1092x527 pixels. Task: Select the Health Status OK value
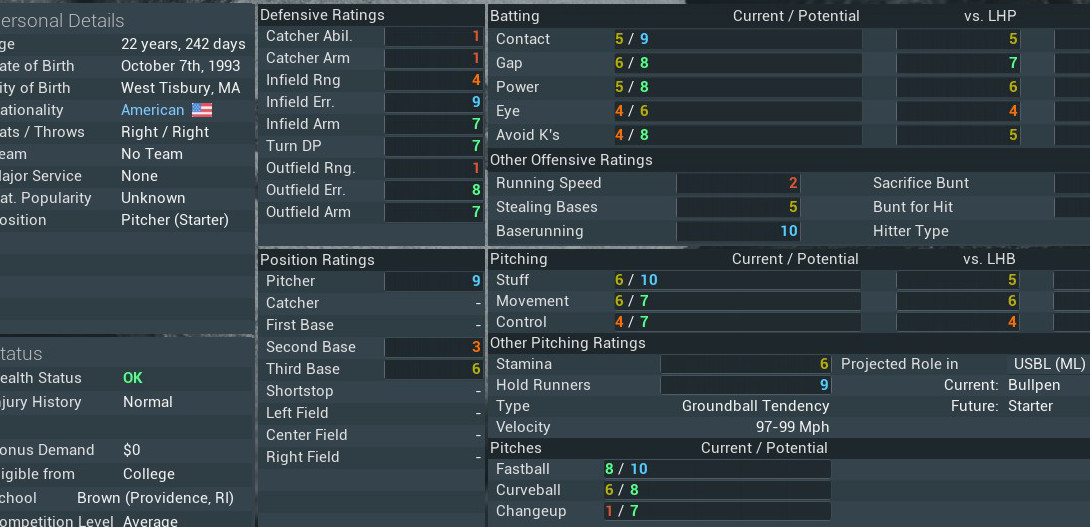coord(132,378)
